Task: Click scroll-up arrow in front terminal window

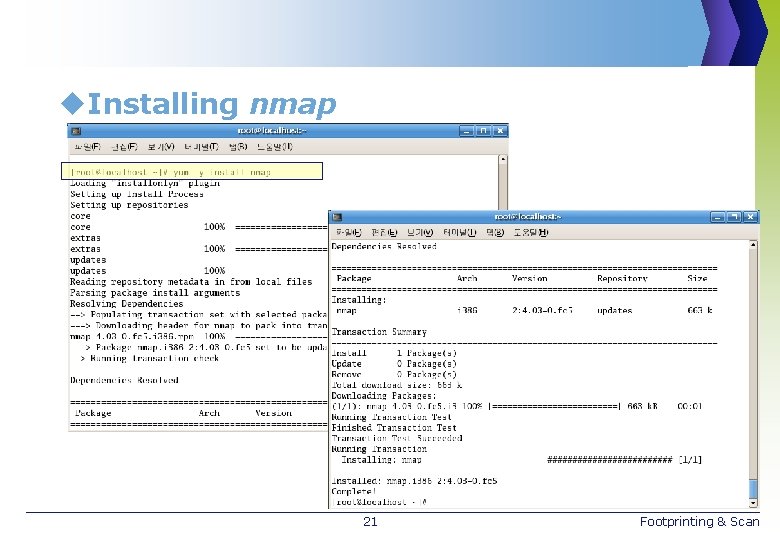Action: (x=753, y=245)
